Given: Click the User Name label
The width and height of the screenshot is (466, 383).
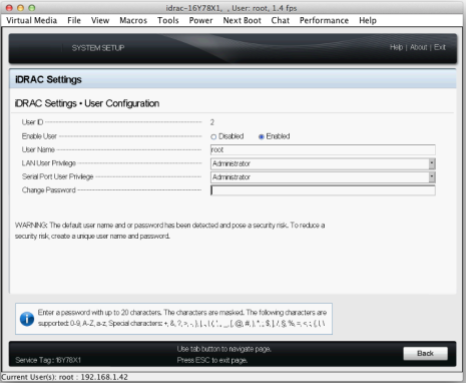Looking at the screenshot, I should [38, 149].
